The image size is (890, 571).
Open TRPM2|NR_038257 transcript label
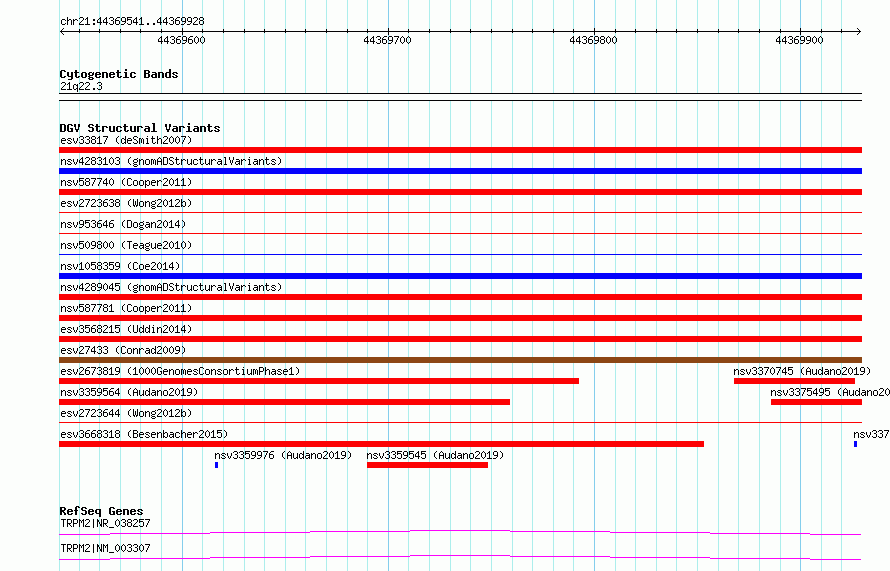[105, 523]
